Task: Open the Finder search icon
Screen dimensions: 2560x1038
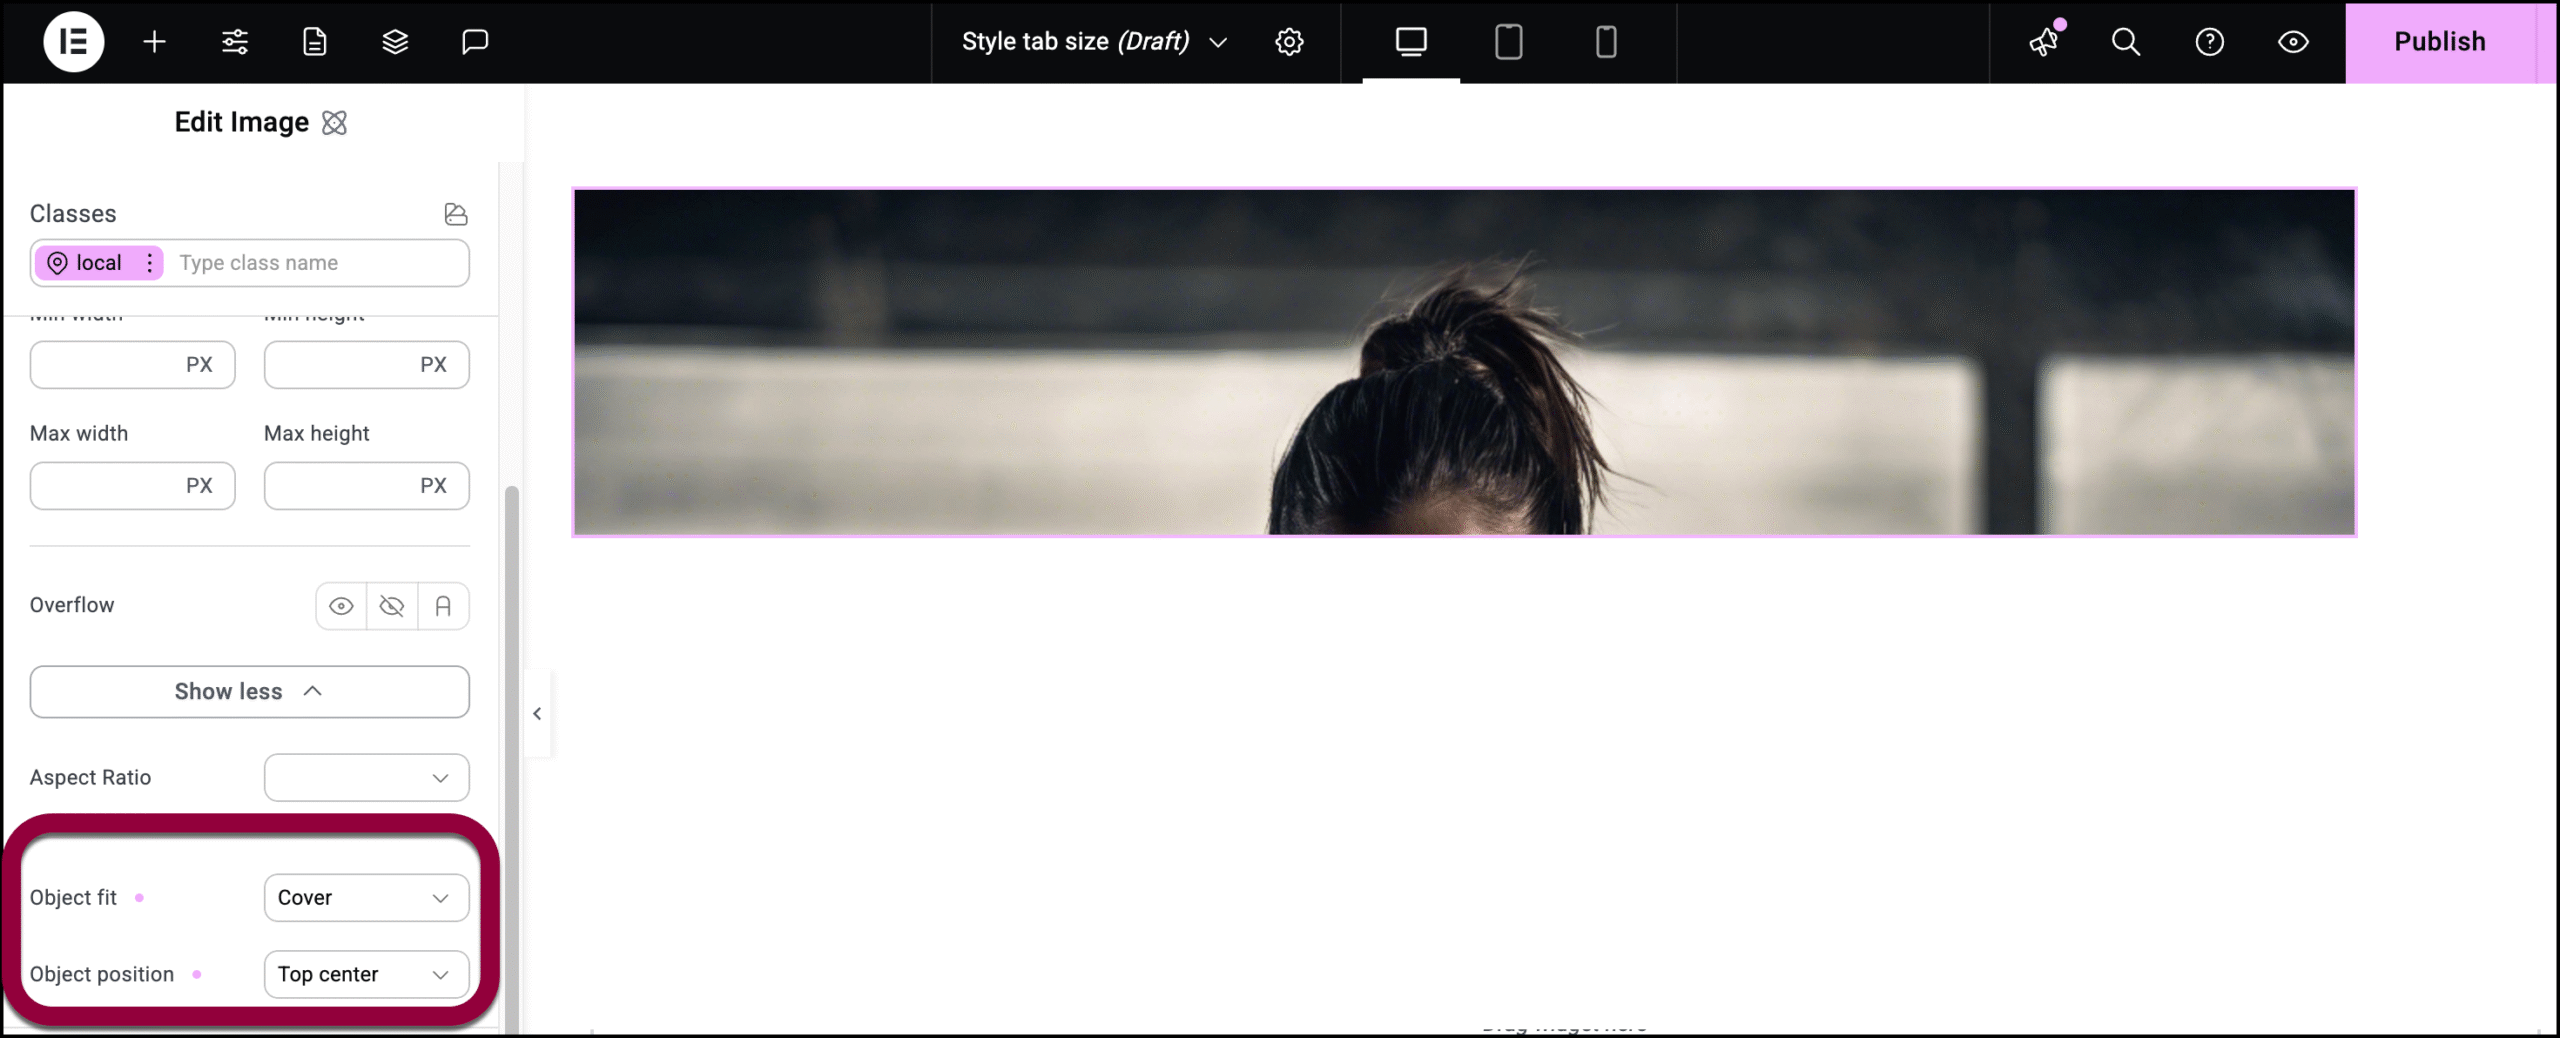Action: (x=2125, y=41)
